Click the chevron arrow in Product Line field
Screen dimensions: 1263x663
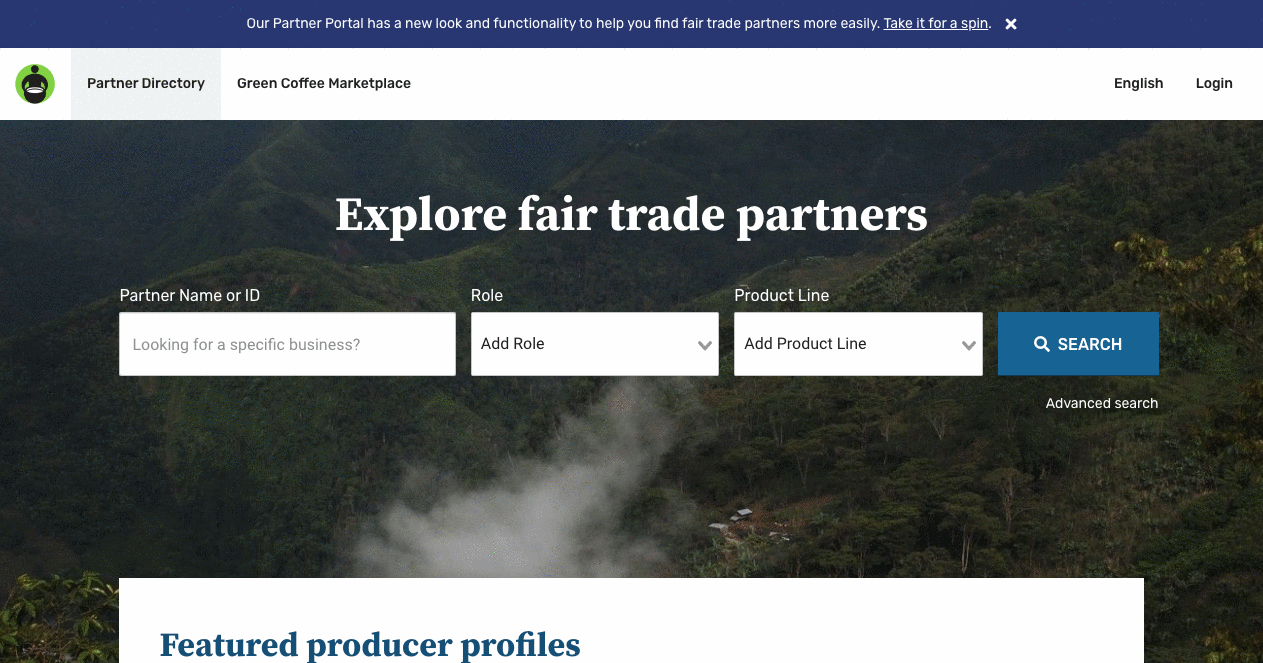coord(969,345)
